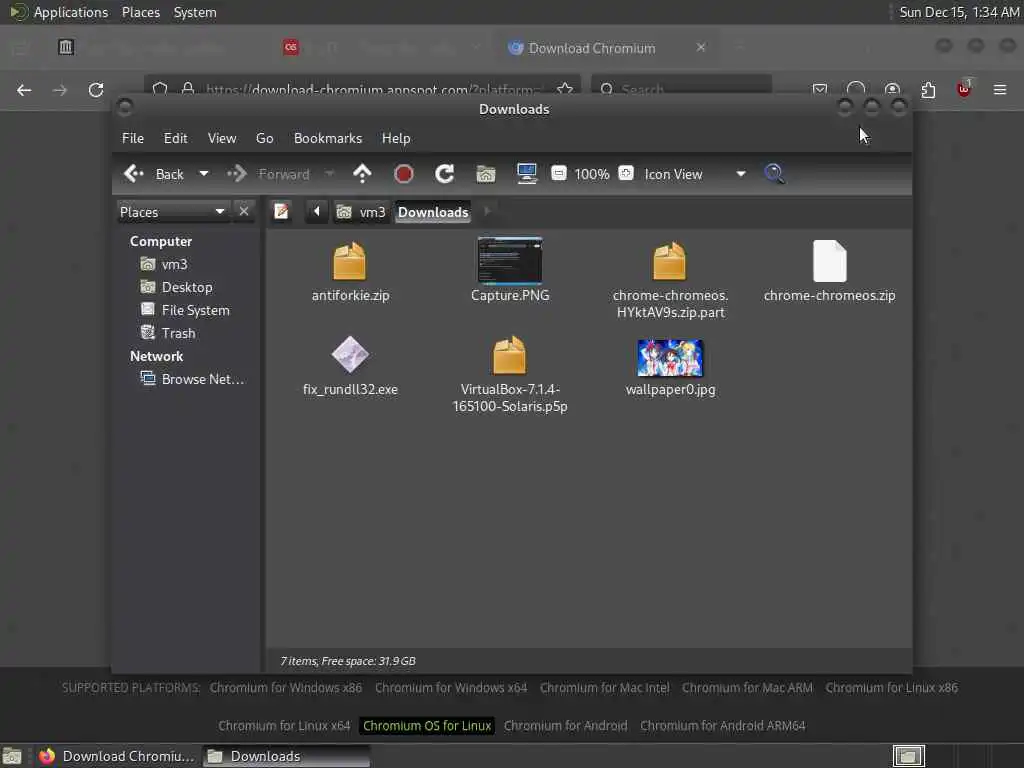The height and width of the screenshot is (768, 1024).
Task: Open the Back history dropdown arrow
Action: [x=204, y=174]
